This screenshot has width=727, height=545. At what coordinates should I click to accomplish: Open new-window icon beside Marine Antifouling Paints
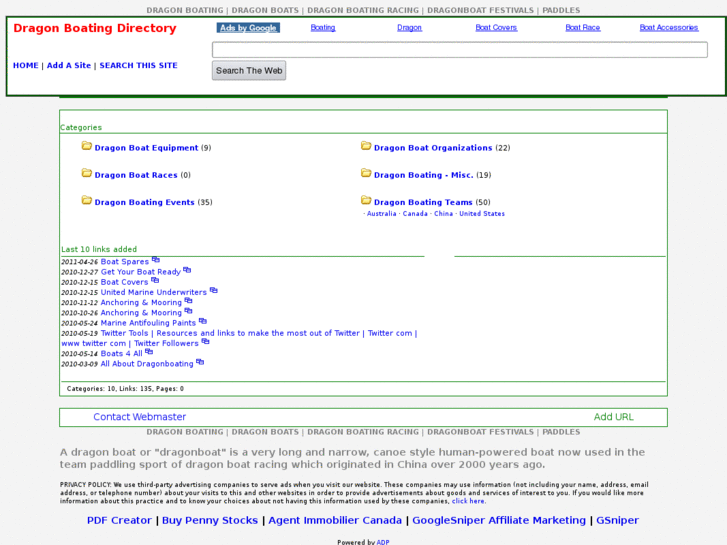(x=203, y=321)
